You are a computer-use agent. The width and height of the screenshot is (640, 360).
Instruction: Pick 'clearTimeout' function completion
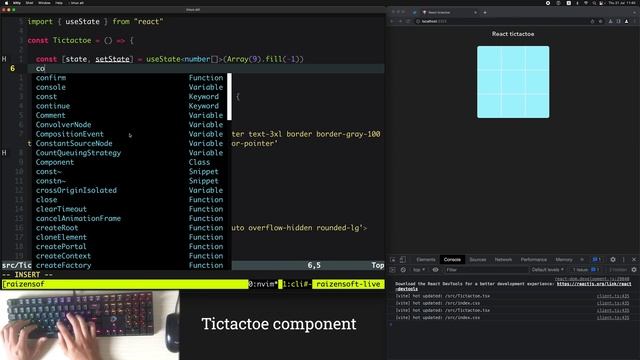tap(130, 209)
